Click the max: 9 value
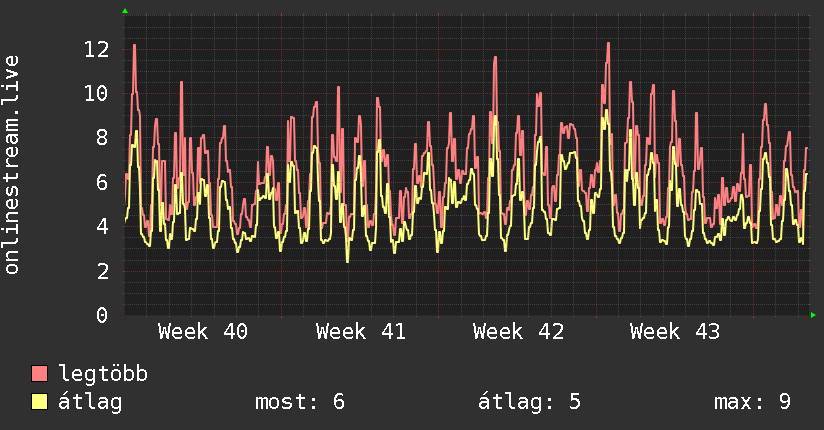The image size is (824, 430). coord(753,402)
